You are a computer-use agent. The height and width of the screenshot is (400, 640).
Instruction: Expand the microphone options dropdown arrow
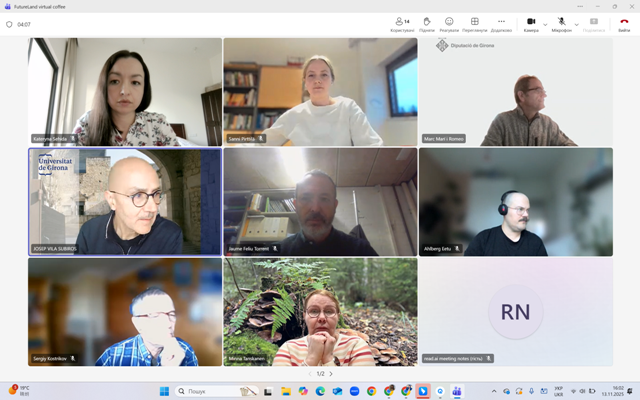click(x=577, y=23)
